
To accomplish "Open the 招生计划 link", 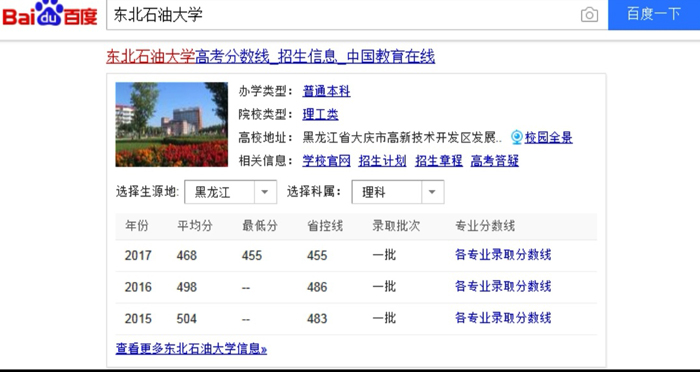I will [x=382, y=161].
